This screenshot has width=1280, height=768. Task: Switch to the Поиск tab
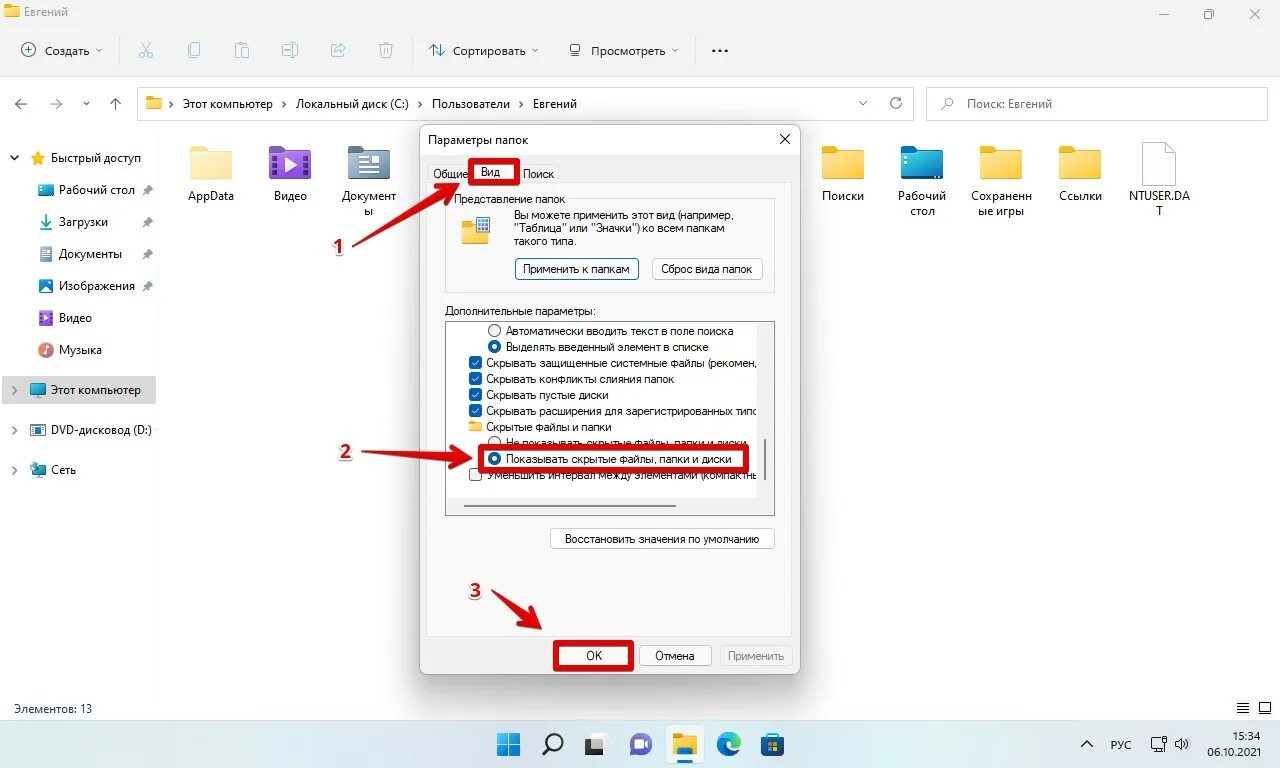pyautogui.click(x=538, y=174)
